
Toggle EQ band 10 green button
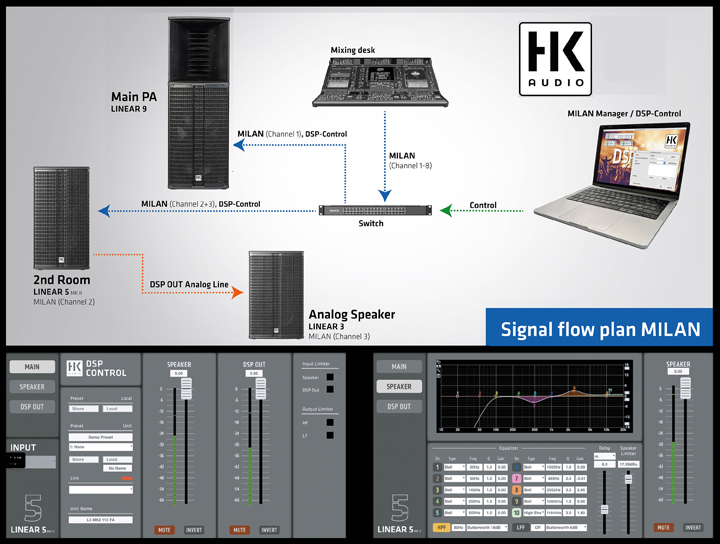point(517,512)
